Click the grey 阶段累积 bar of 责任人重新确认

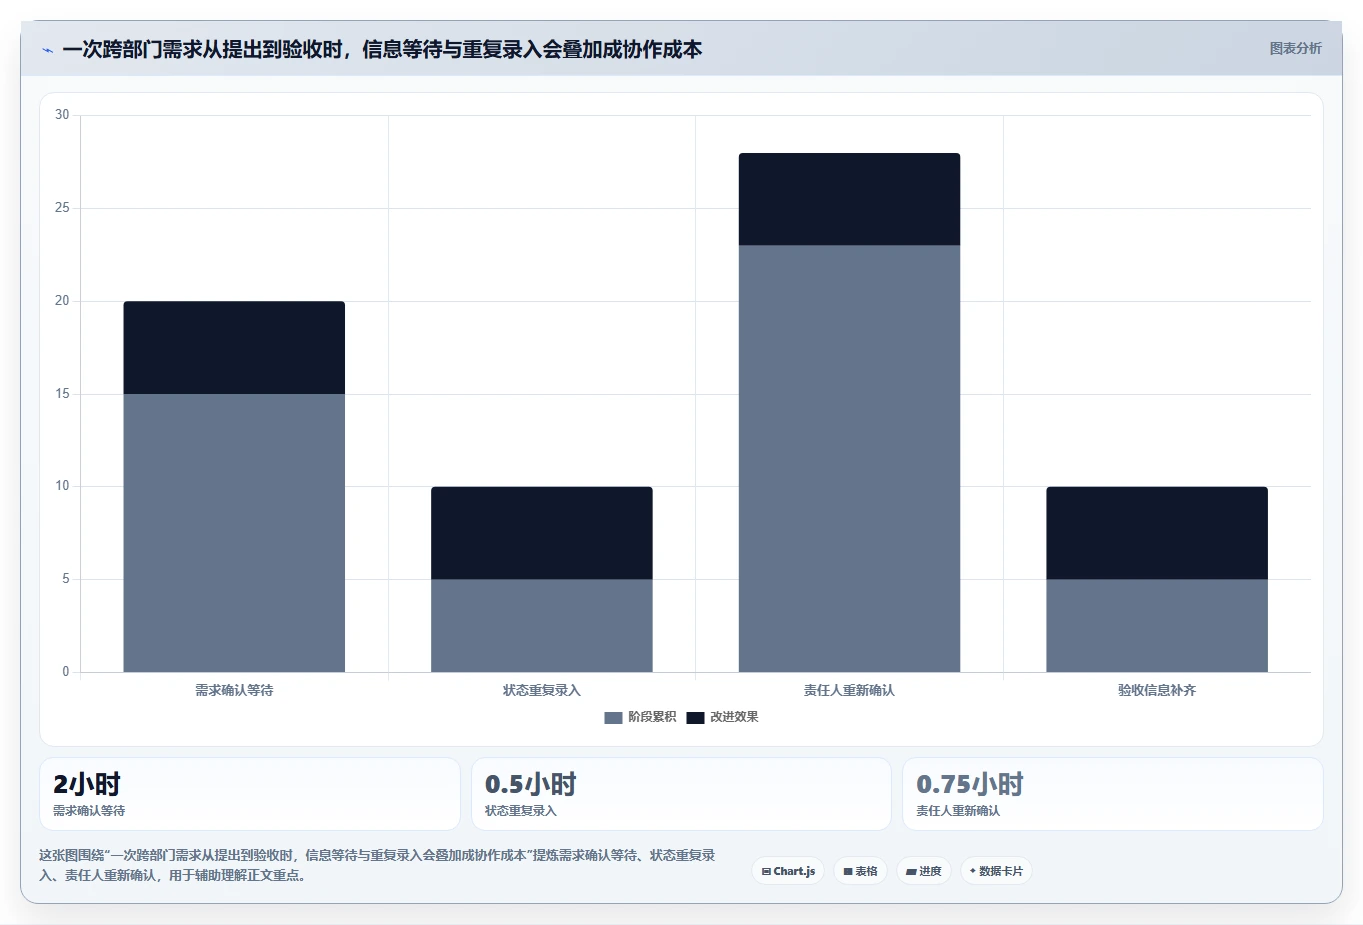coord(849,459)
